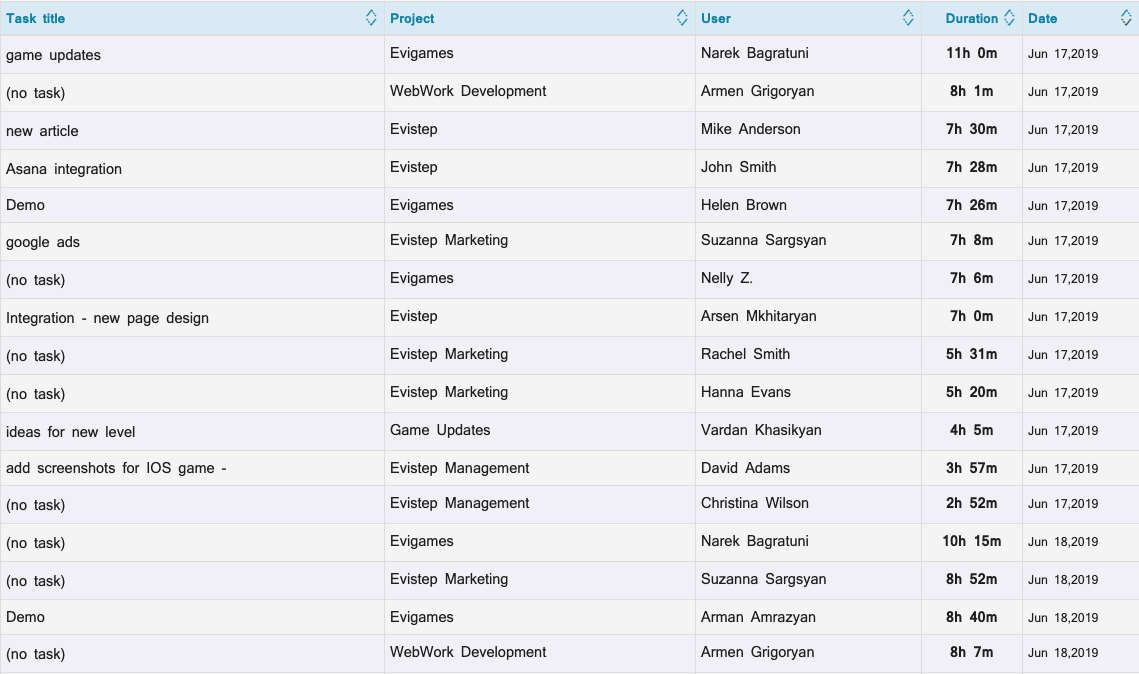Click the user name "Arsen Mkhitaryan"
Screen dimensions: 1139x674
pos(758,317)
